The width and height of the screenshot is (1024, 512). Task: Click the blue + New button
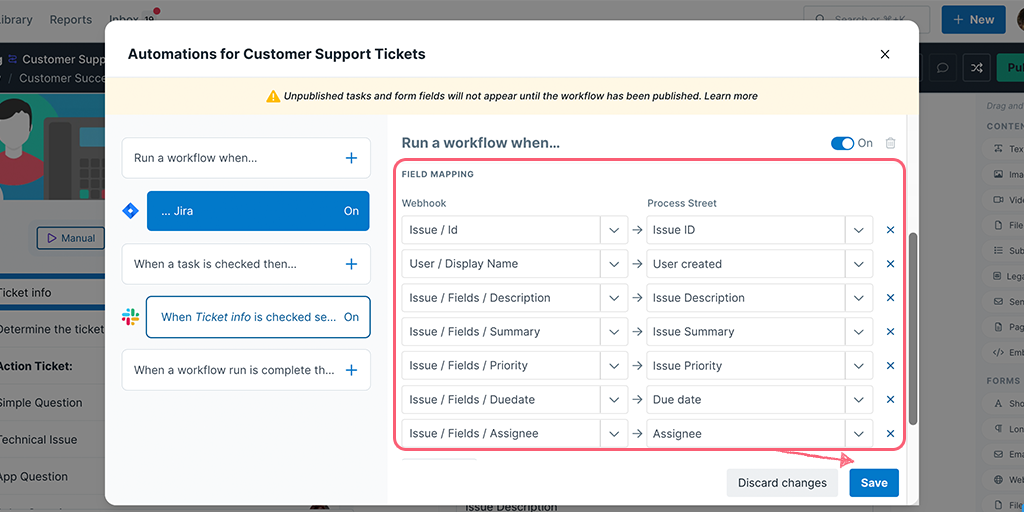coord(973,20)
